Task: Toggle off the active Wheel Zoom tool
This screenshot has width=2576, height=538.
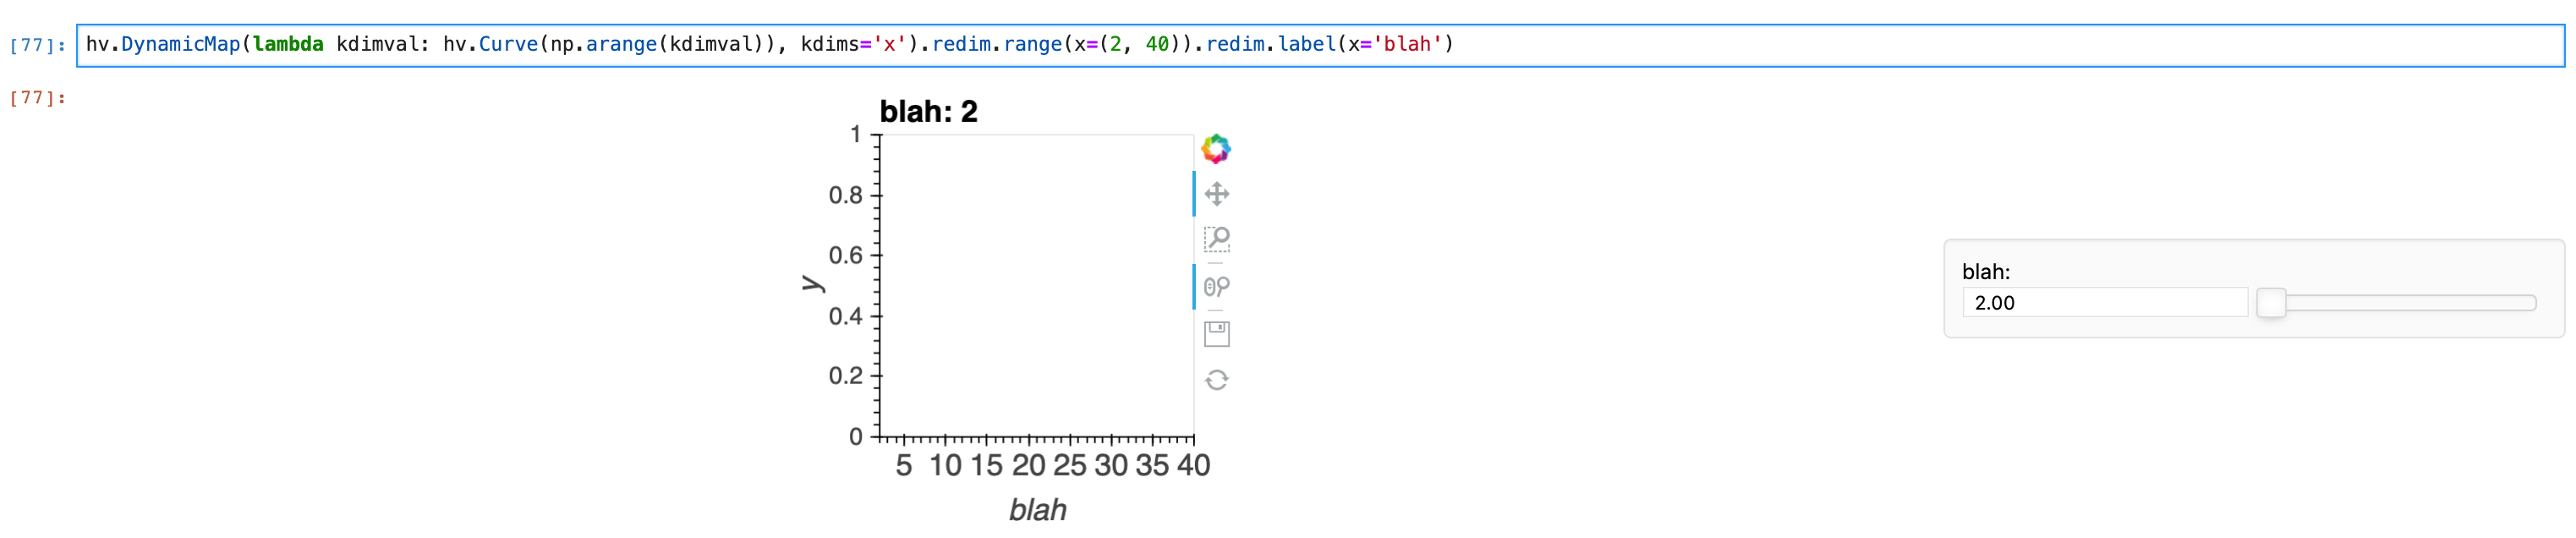Action: point(1218,287)
